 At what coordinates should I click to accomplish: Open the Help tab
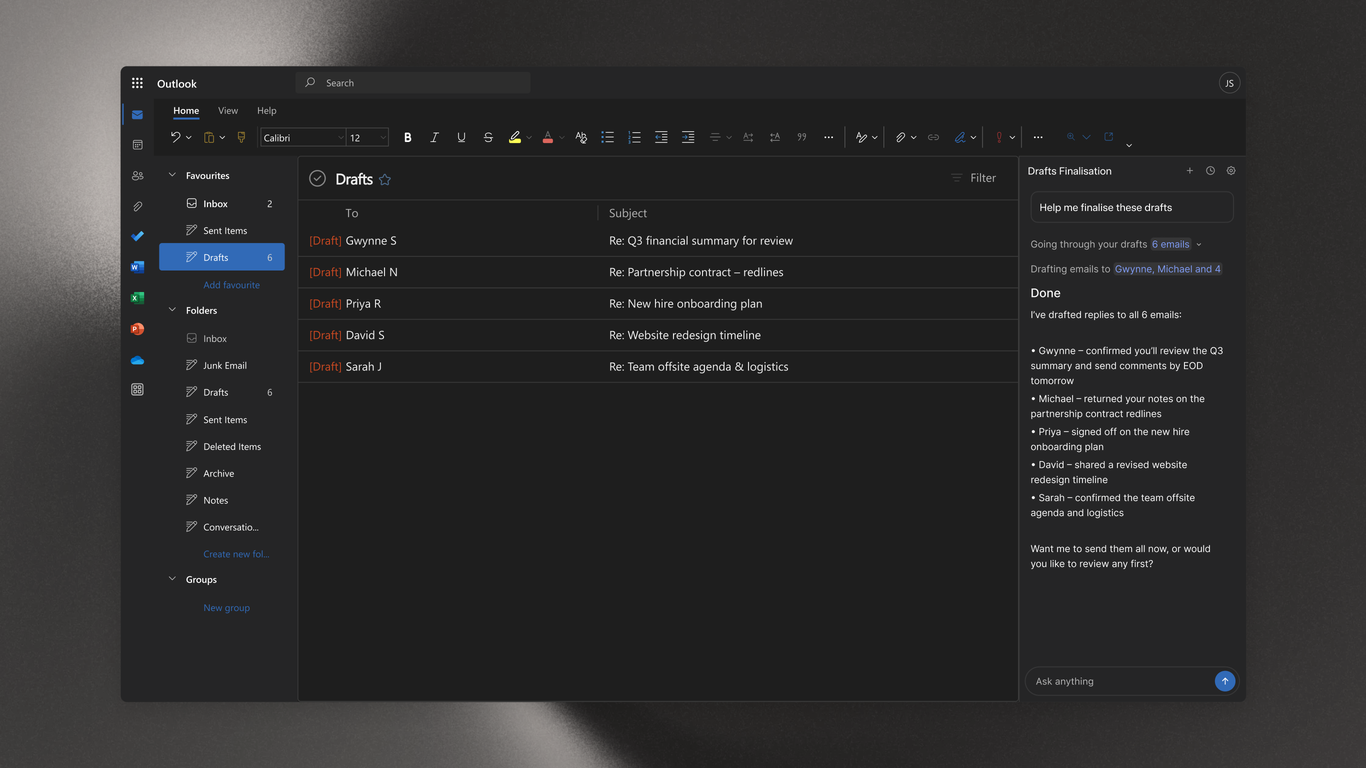click(266, 111)
